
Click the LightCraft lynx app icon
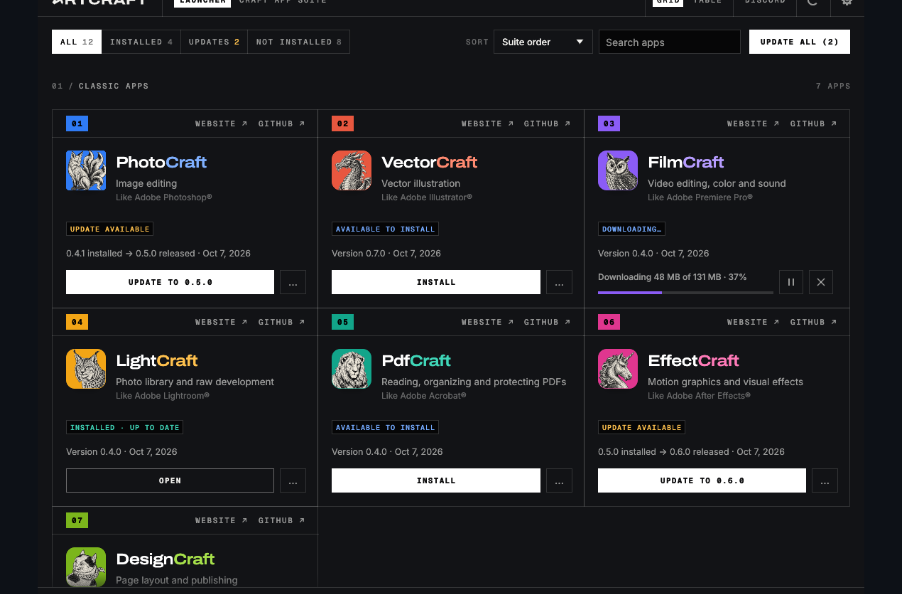[86, 369]
